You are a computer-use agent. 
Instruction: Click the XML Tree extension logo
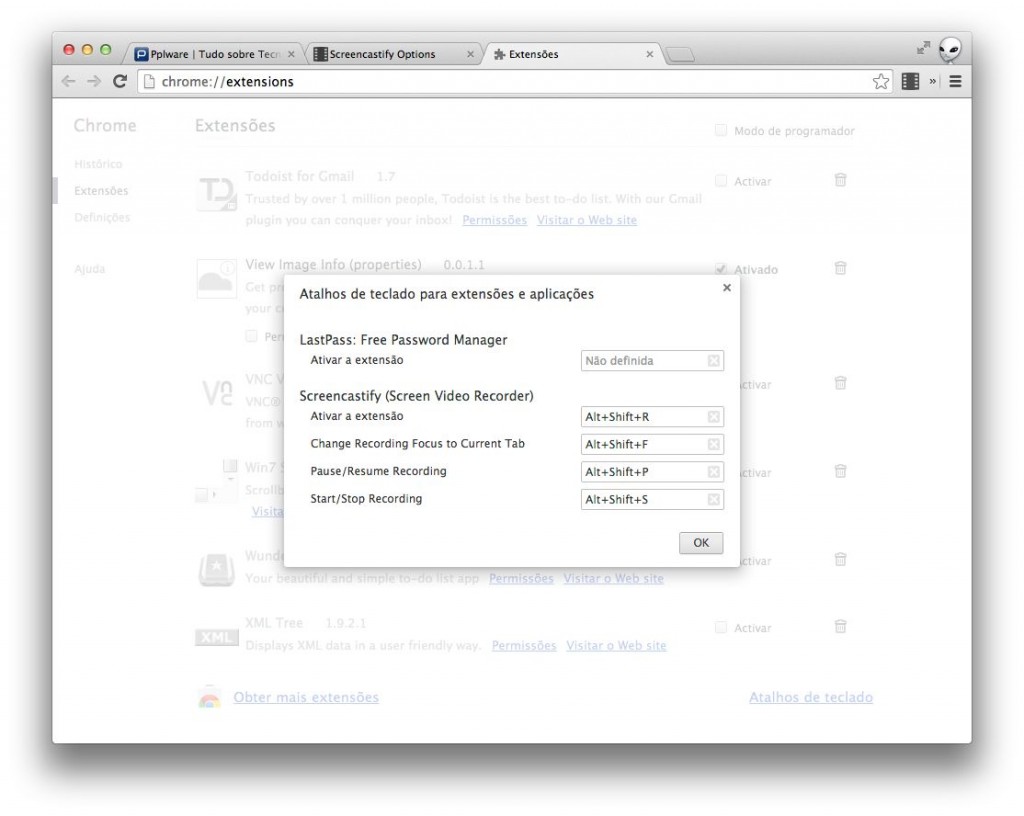pyautogui.click(x=217, y=637)
